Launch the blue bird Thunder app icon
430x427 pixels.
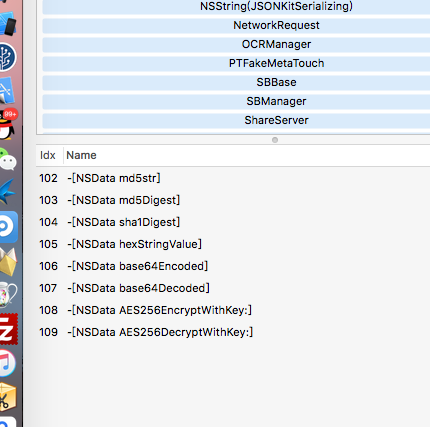[x=7, y=192]
